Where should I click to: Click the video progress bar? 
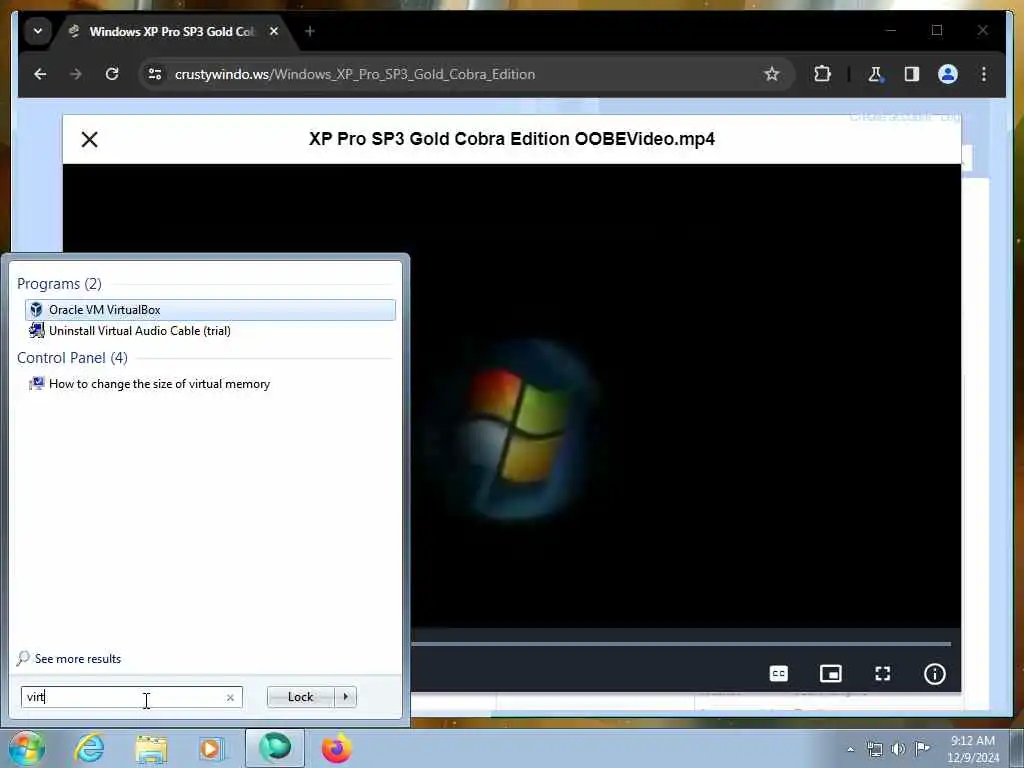coord(681,644)
